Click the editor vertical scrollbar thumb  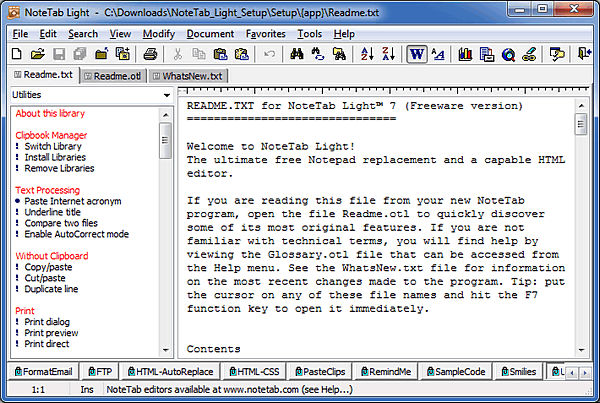click(x=581, y=124)
